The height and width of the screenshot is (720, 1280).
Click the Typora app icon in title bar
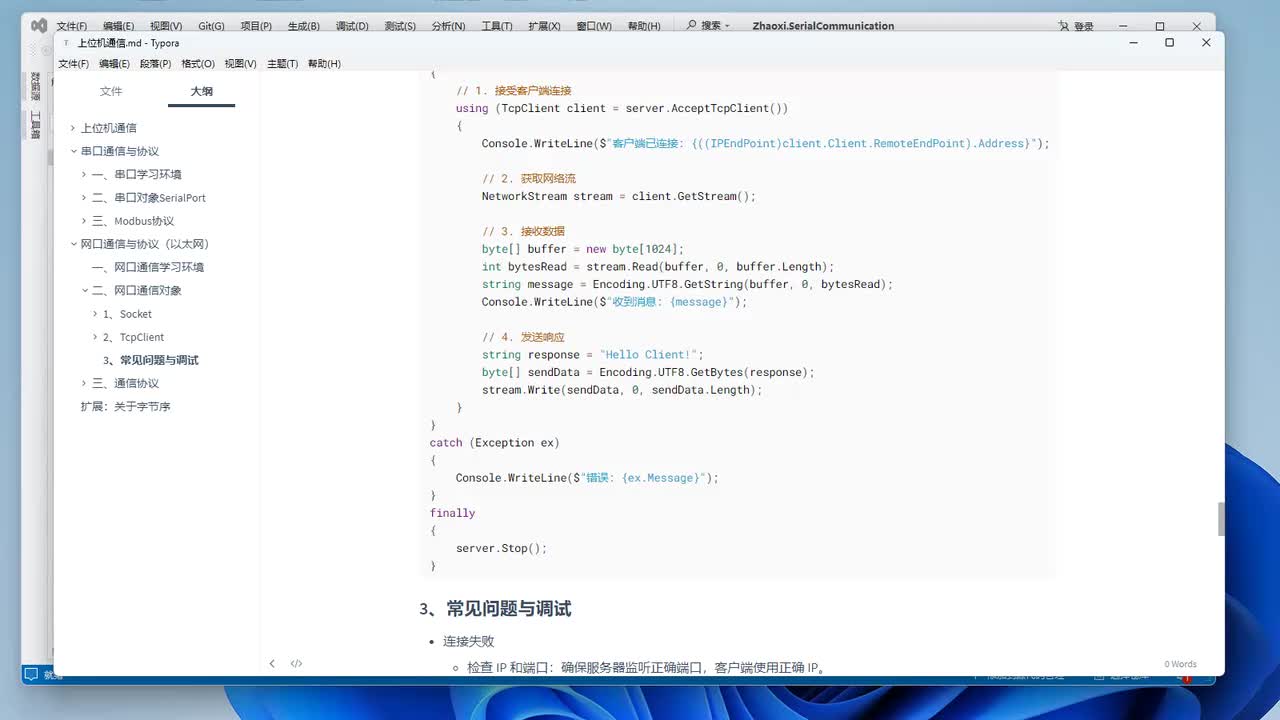[x=66, y=43]
